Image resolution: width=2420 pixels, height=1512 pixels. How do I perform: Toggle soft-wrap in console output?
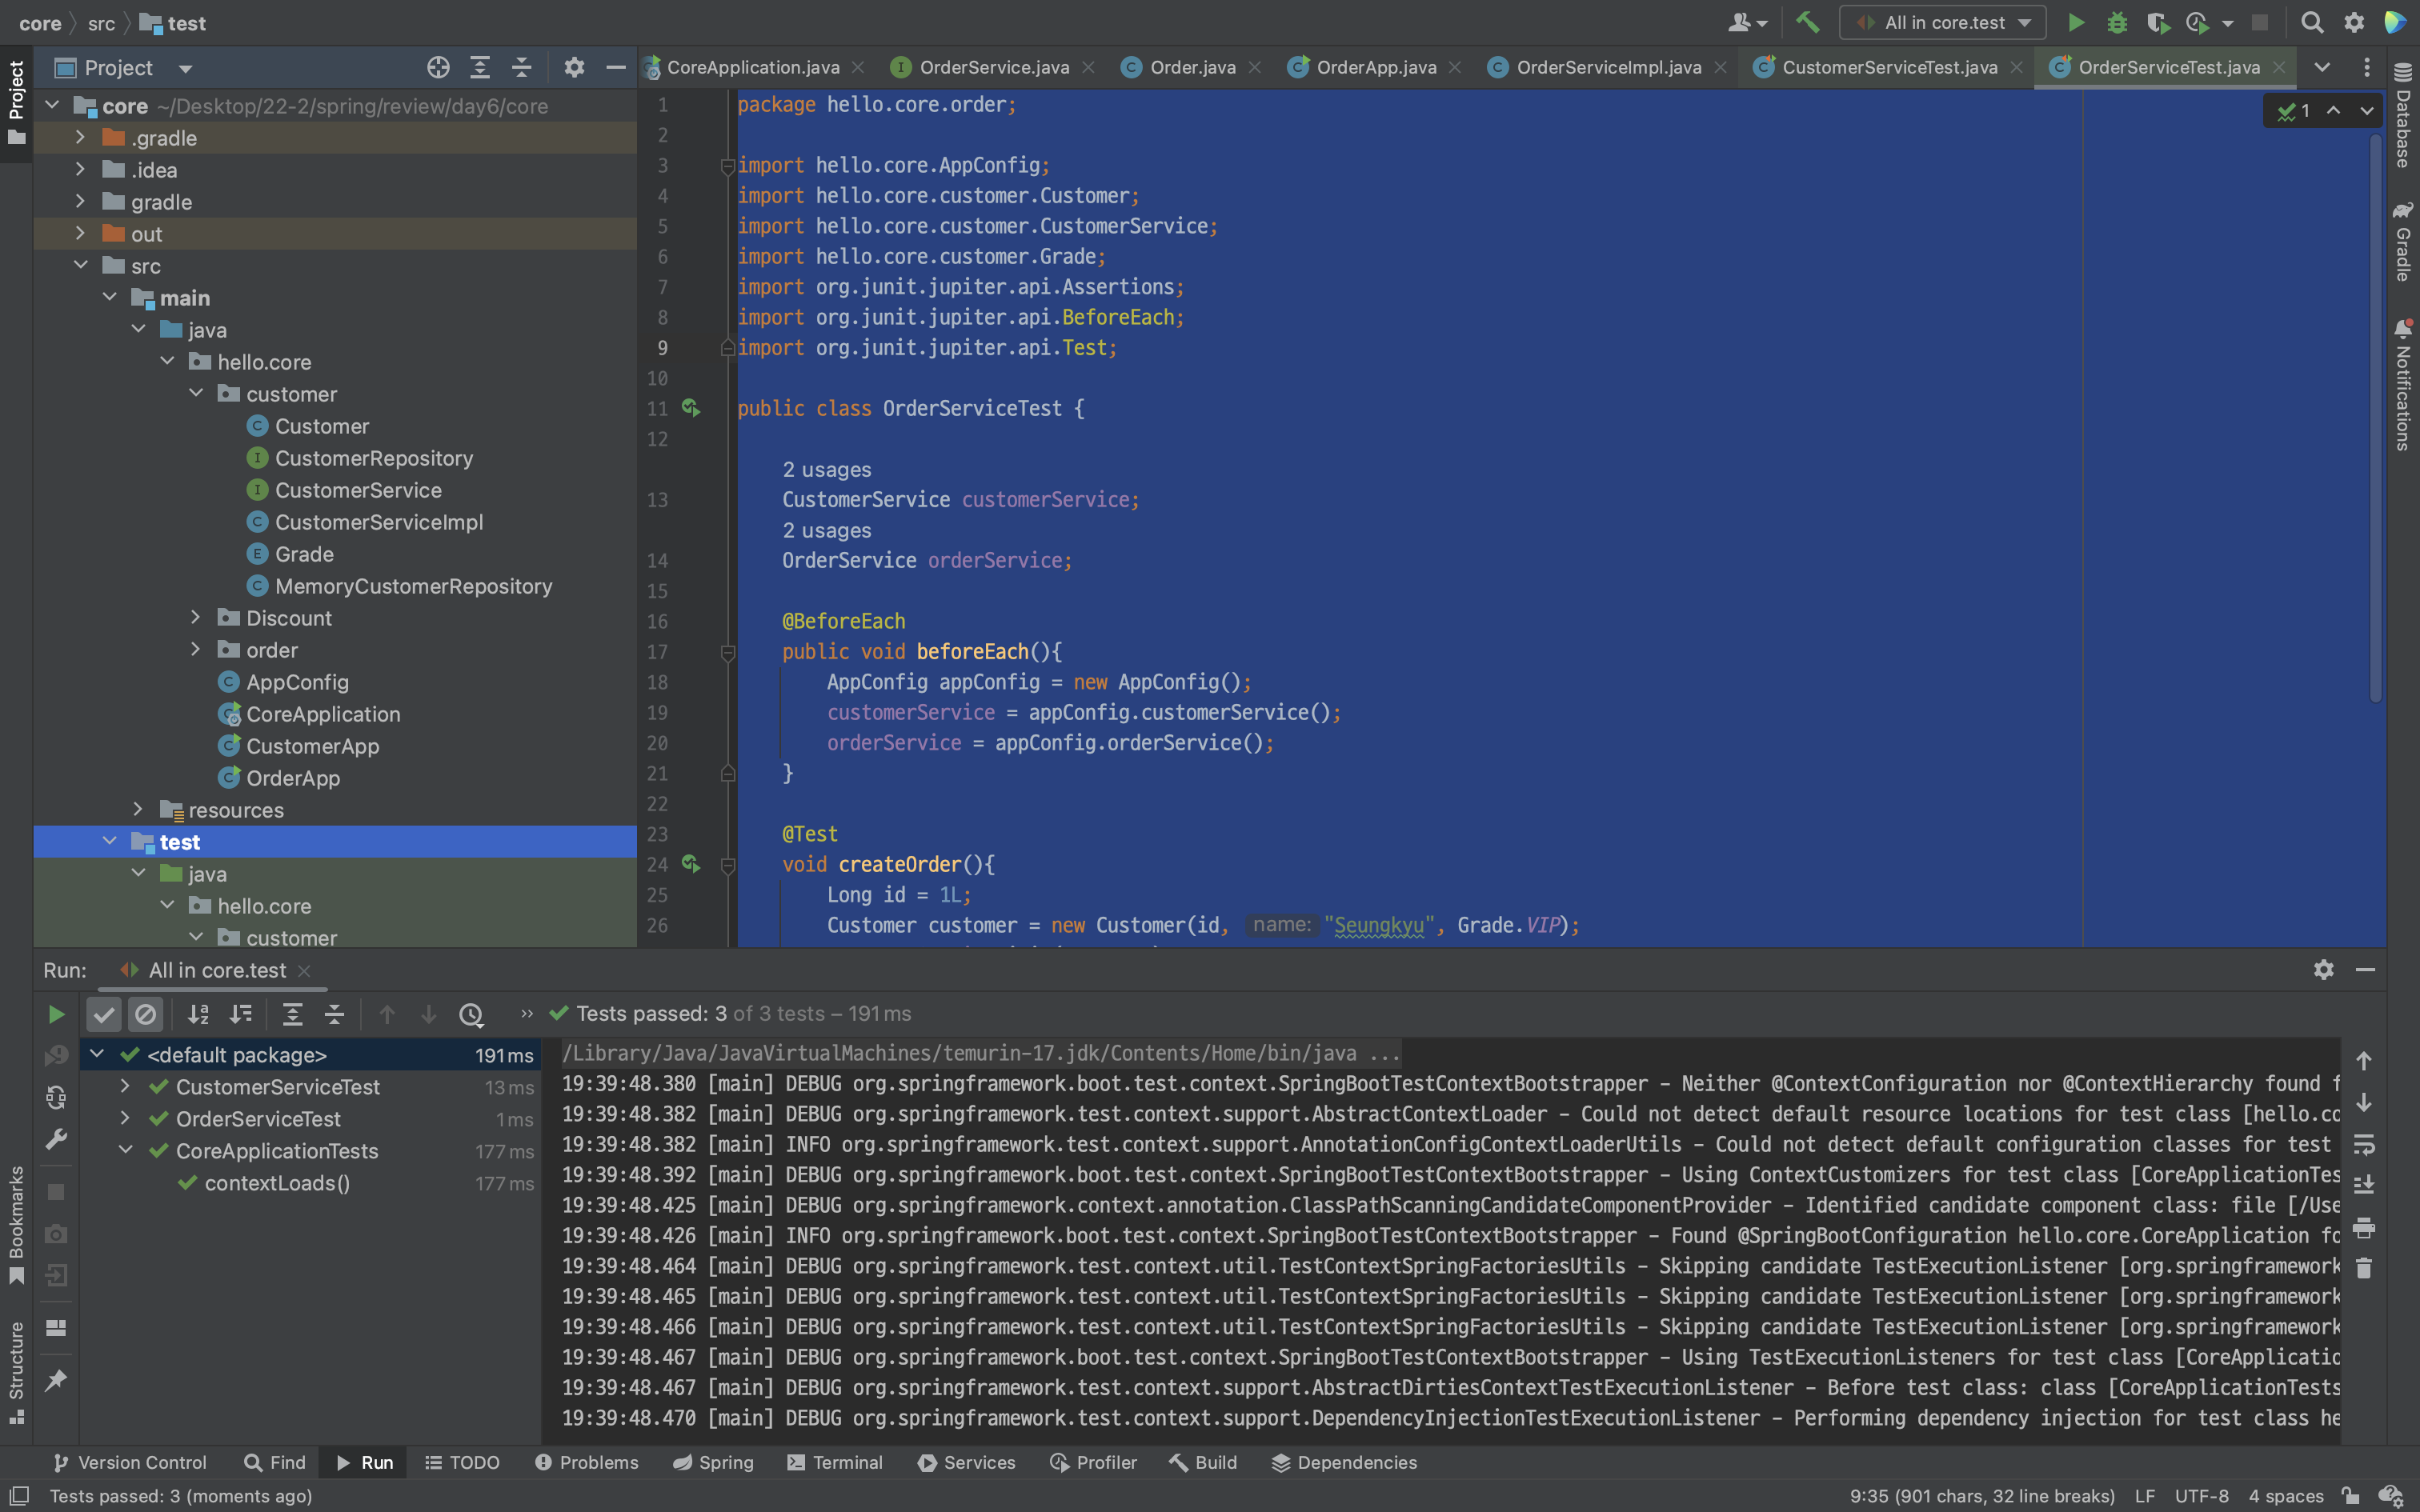pyautogui.click(x=2364, y=1143)
